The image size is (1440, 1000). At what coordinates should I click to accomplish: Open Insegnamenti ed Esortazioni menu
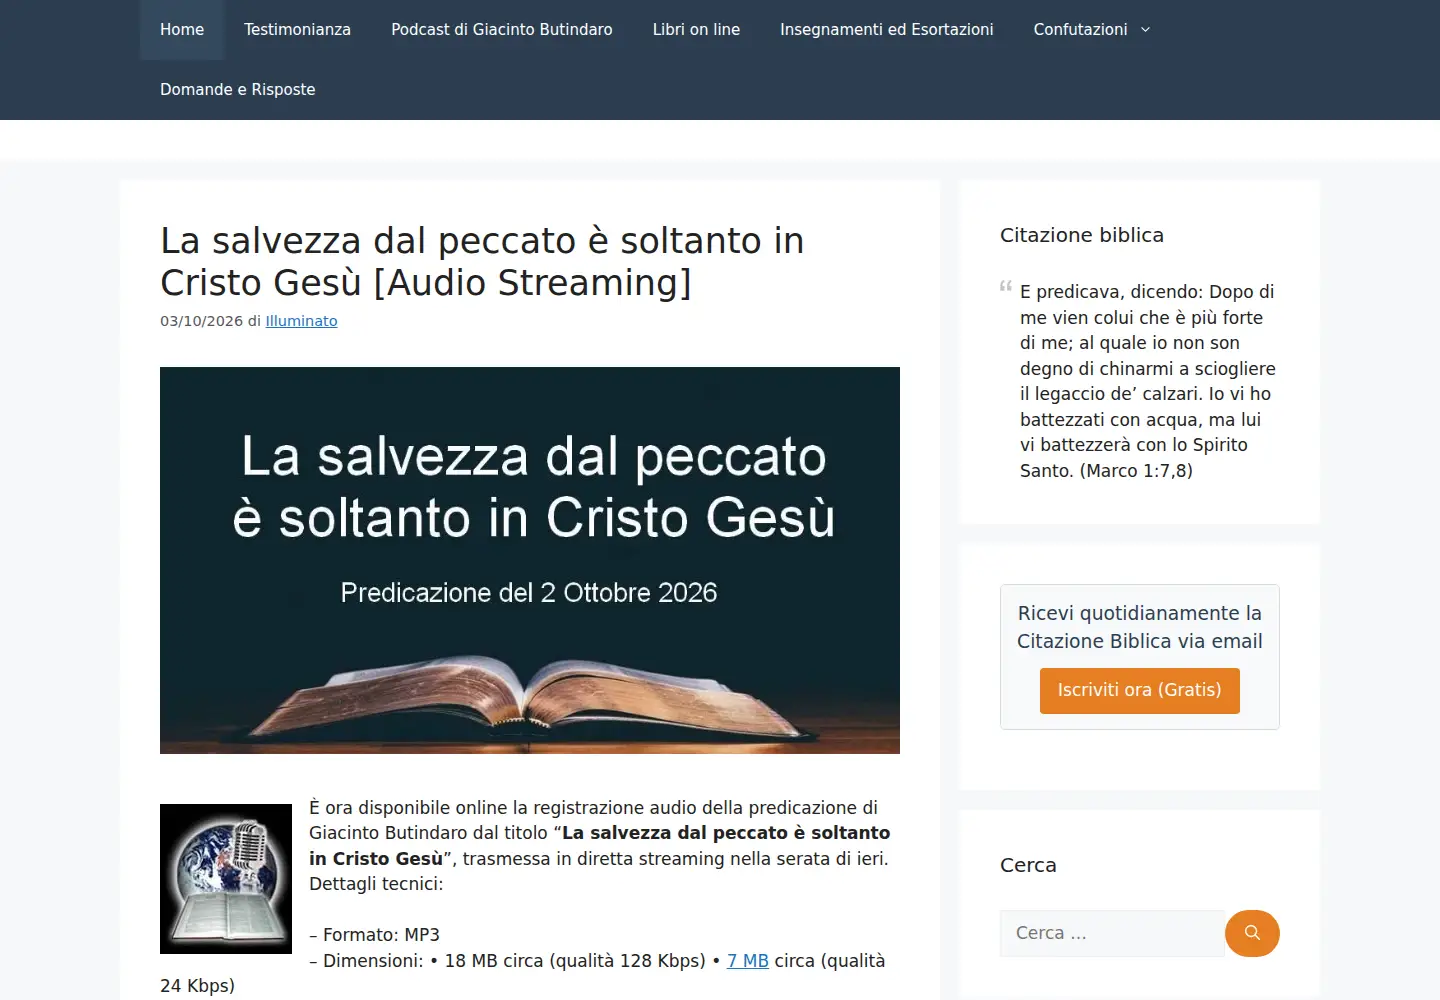pos(887,30)
